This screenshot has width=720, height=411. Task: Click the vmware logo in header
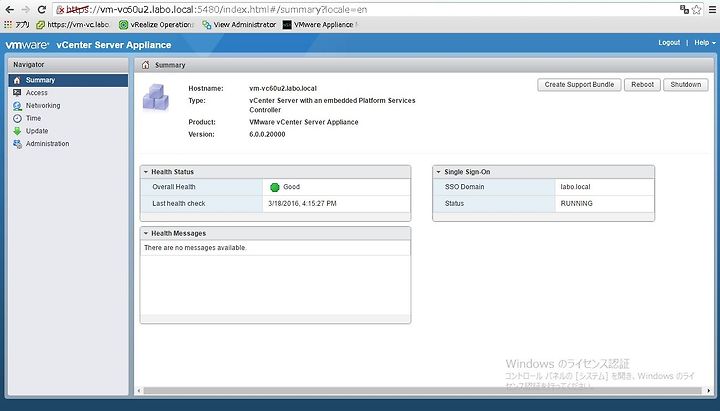(x=27, y=45)
